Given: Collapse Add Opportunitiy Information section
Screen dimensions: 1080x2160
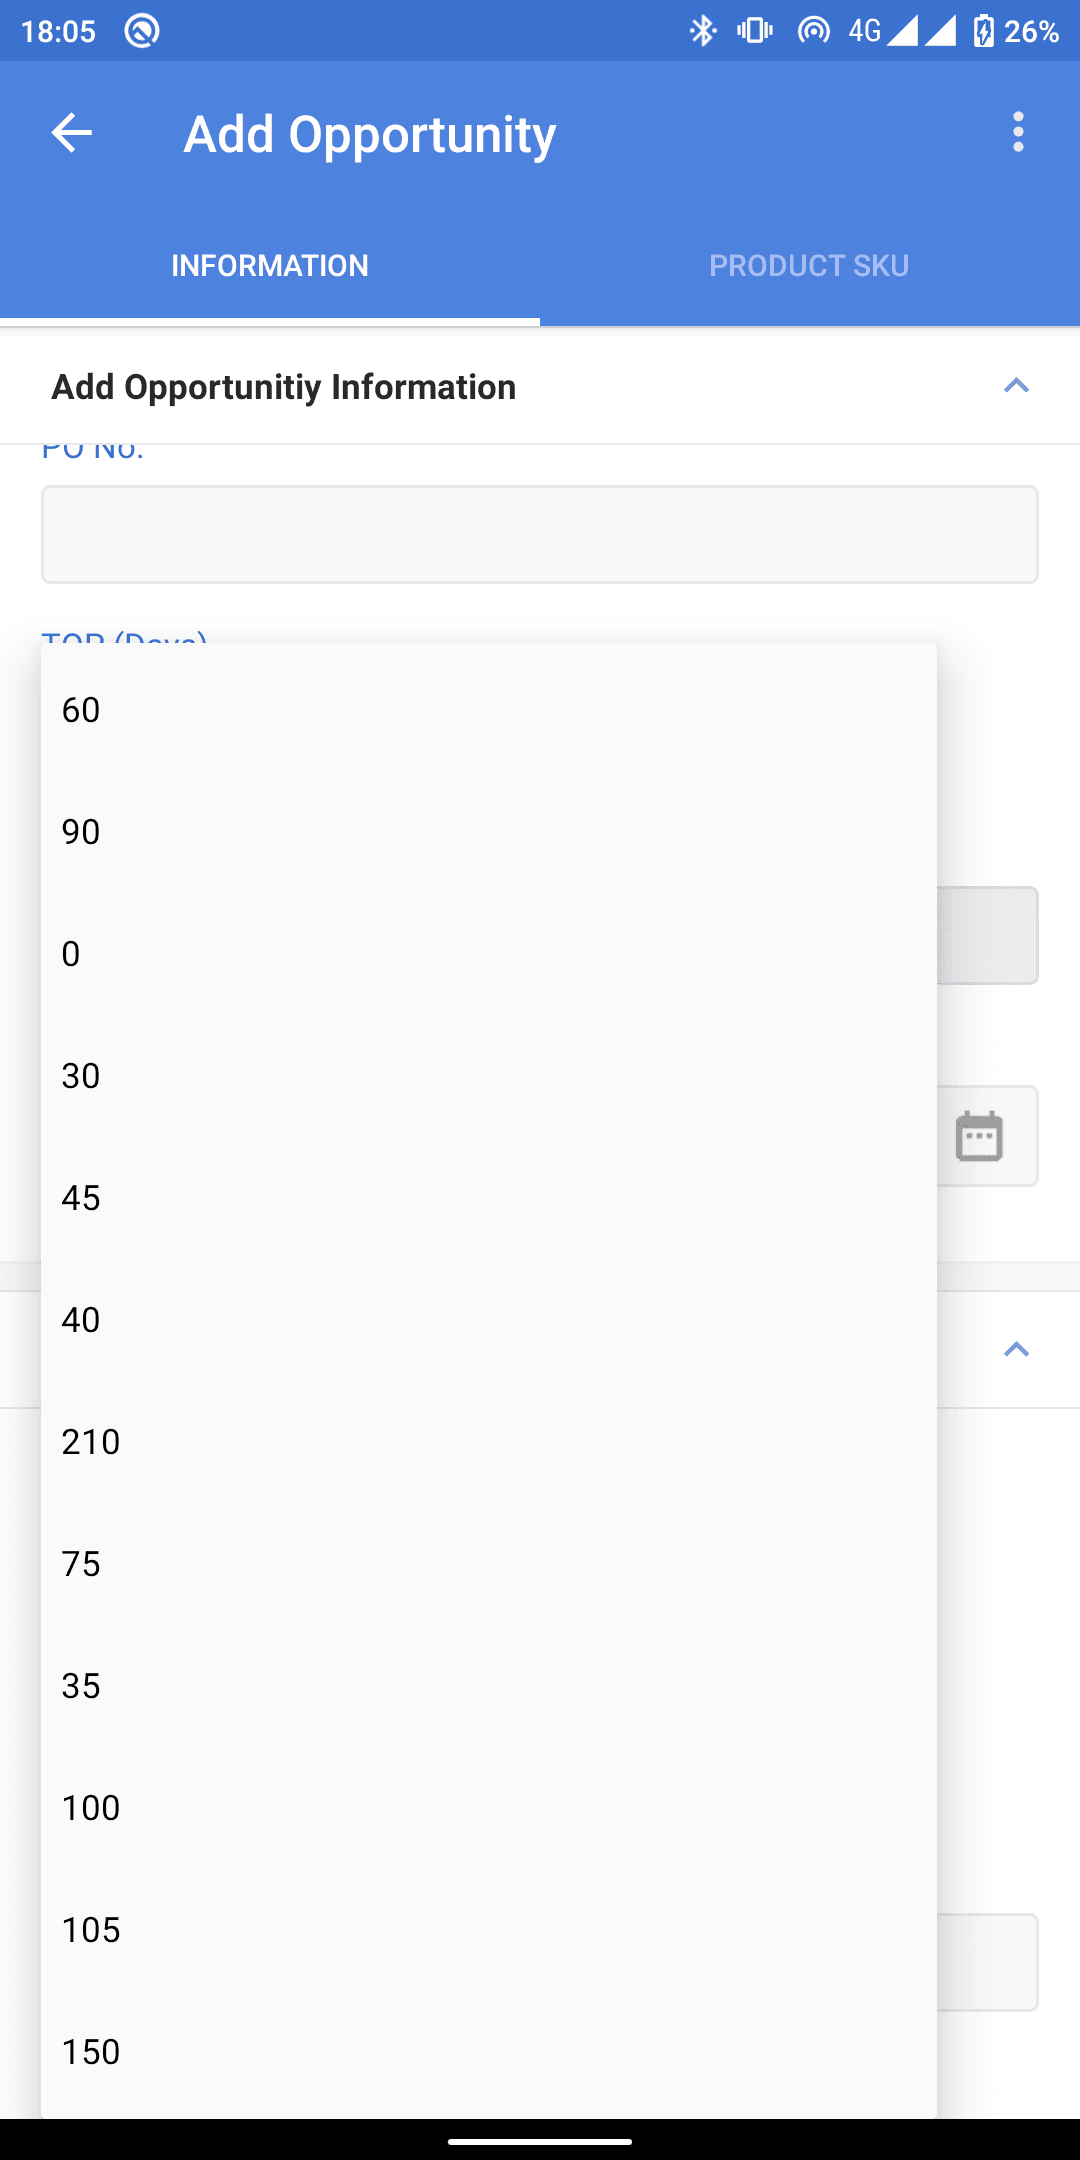Looking at the screenshot, I should [1016, 386].
